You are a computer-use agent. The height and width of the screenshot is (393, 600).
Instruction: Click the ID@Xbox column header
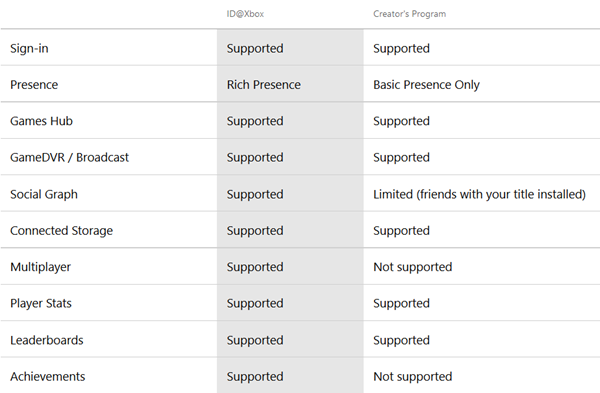click(x=245, y=14)
